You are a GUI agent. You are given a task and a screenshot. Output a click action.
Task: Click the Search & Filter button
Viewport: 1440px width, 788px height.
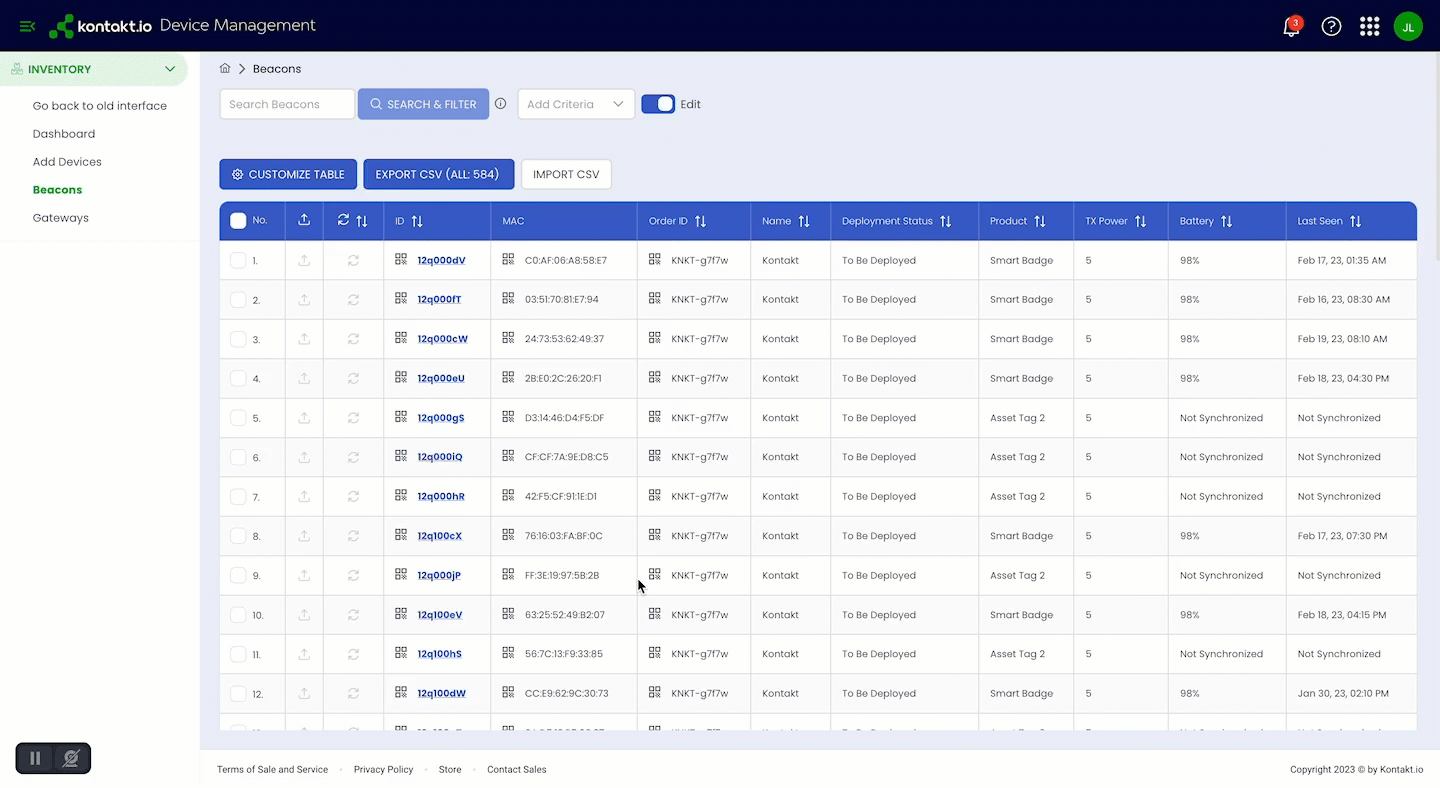tap(423, 104)
